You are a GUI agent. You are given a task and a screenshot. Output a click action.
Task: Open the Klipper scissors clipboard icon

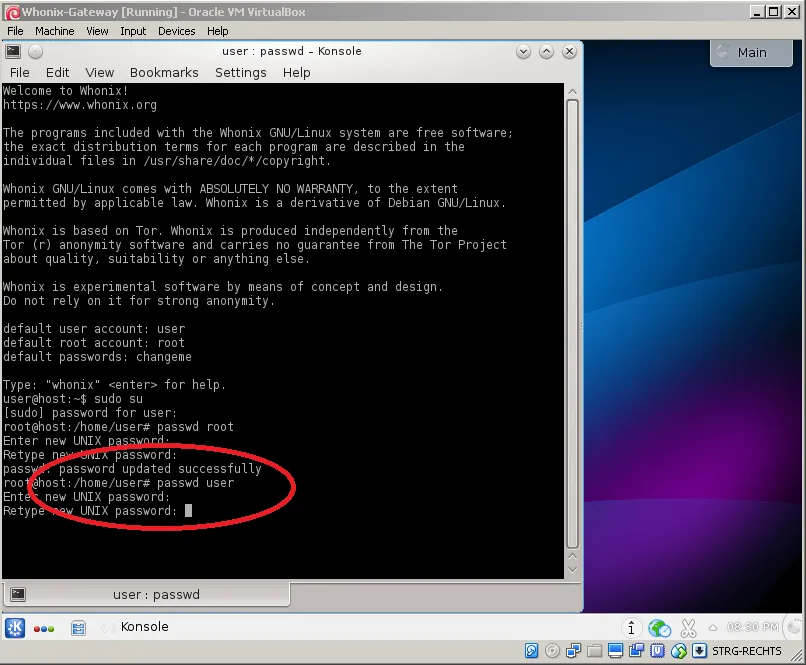pyautogui.click(x=688, y=627)
